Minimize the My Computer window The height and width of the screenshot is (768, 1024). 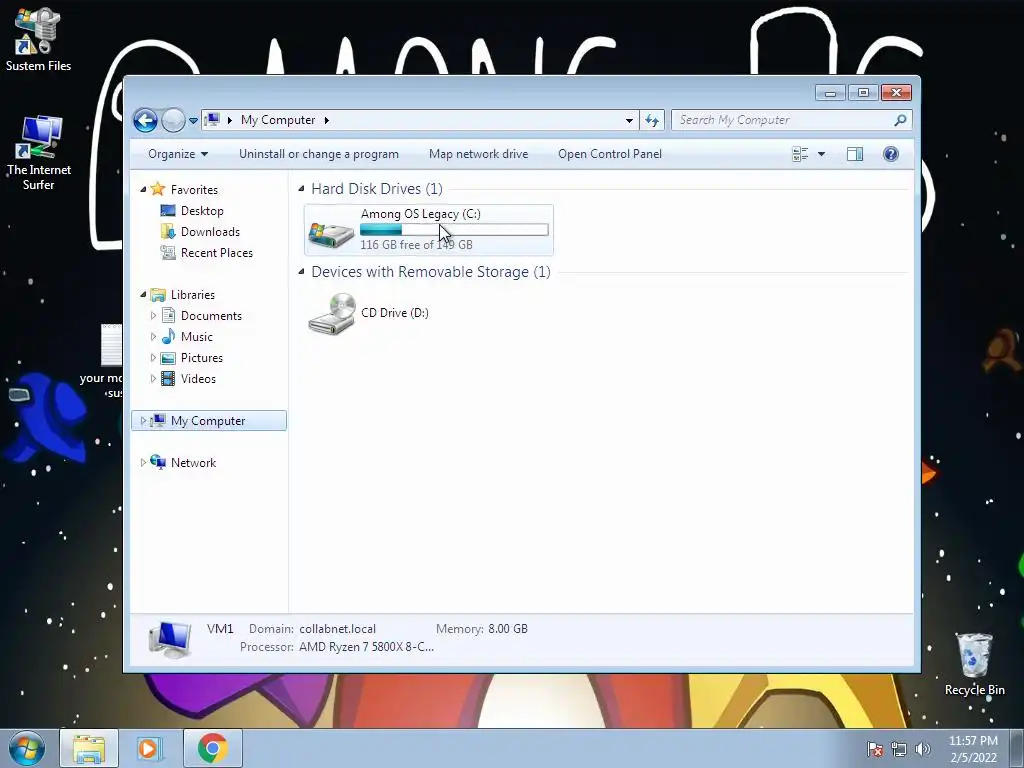[x=830, y=93]
